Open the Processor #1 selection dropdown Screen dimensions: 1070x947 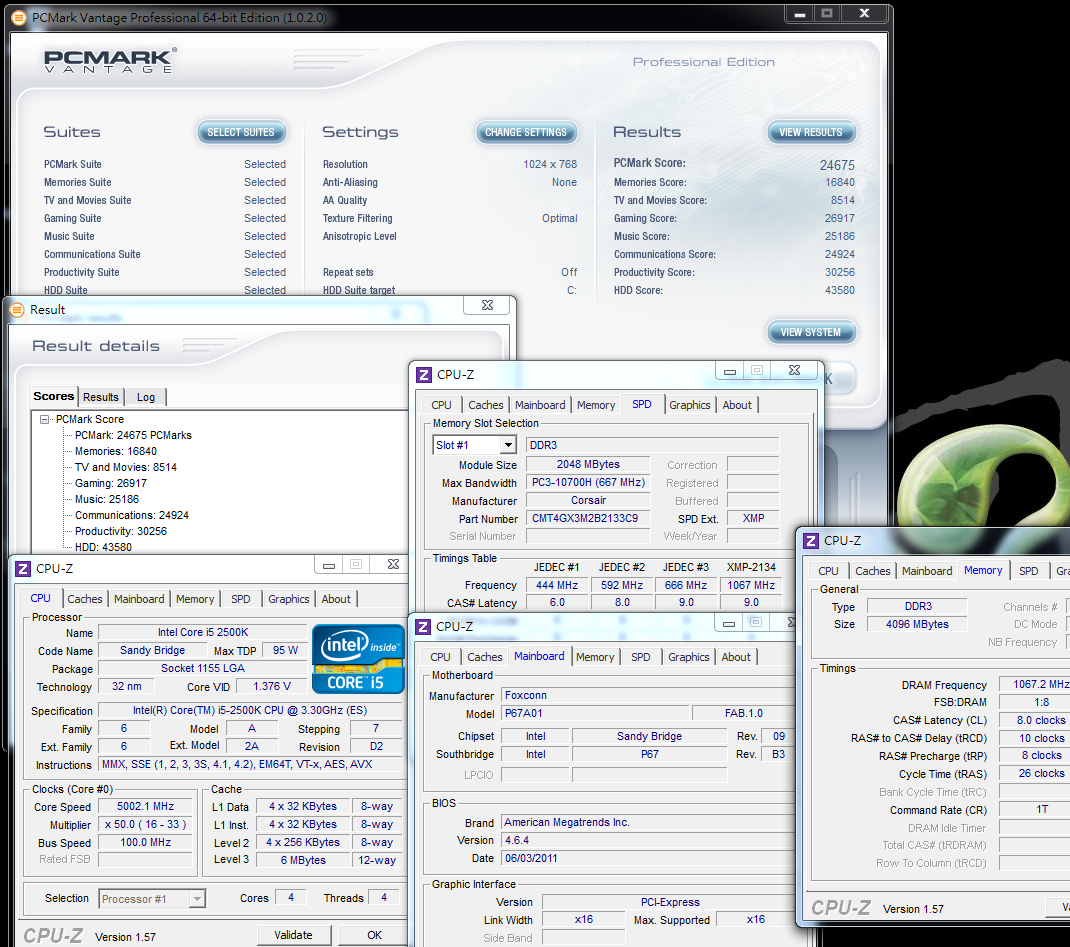[x=196, y=899]
